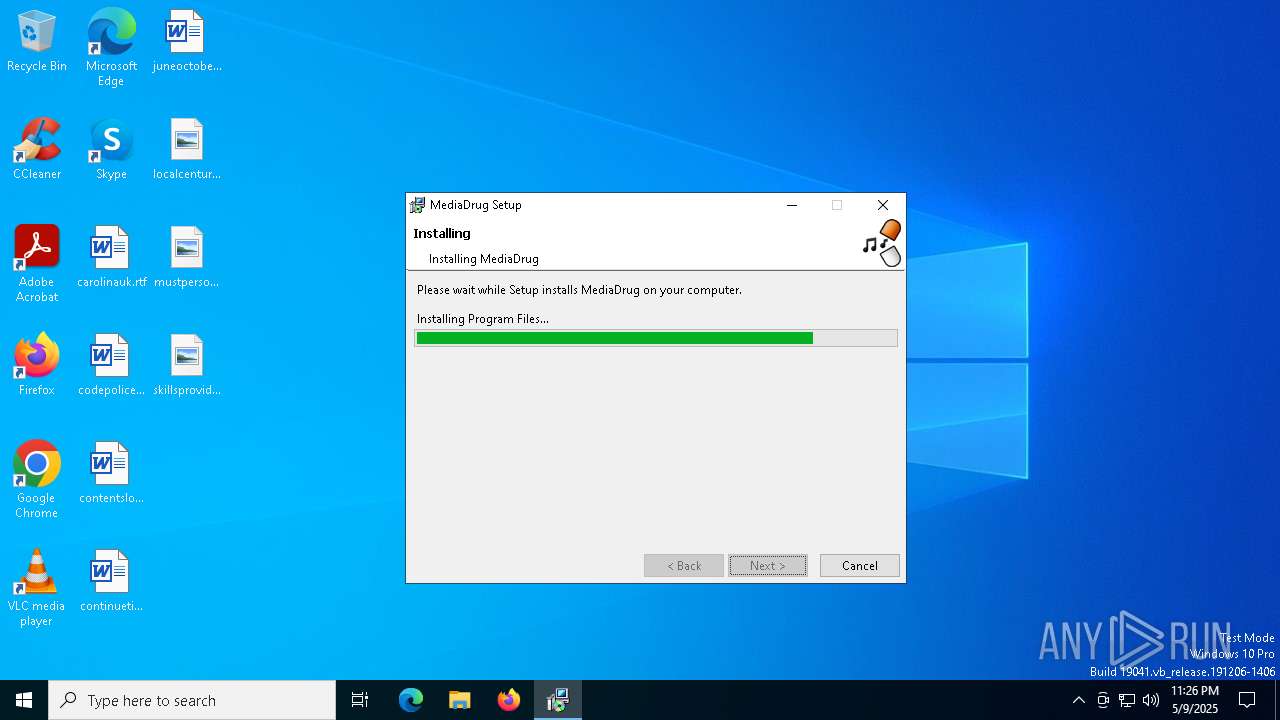This screenshot has height=720, width=1280.
Task: Launch the CCleaner desktop shortcut
Action: [37, 150]
